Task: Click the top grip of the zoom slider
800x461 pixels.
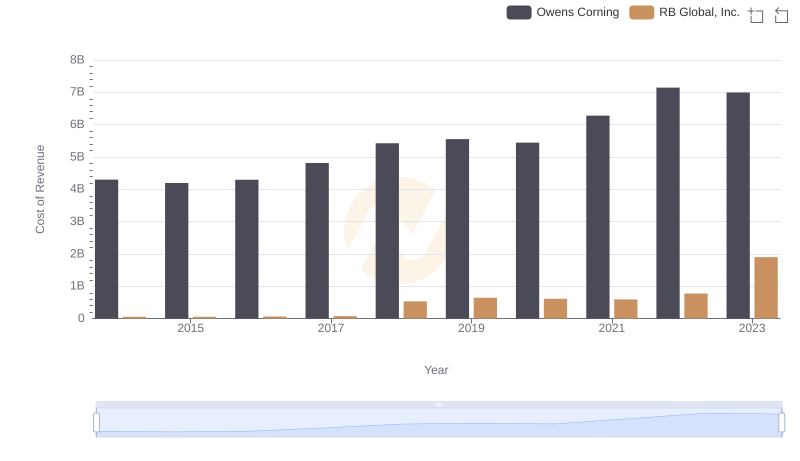Action: click(439, 404)
